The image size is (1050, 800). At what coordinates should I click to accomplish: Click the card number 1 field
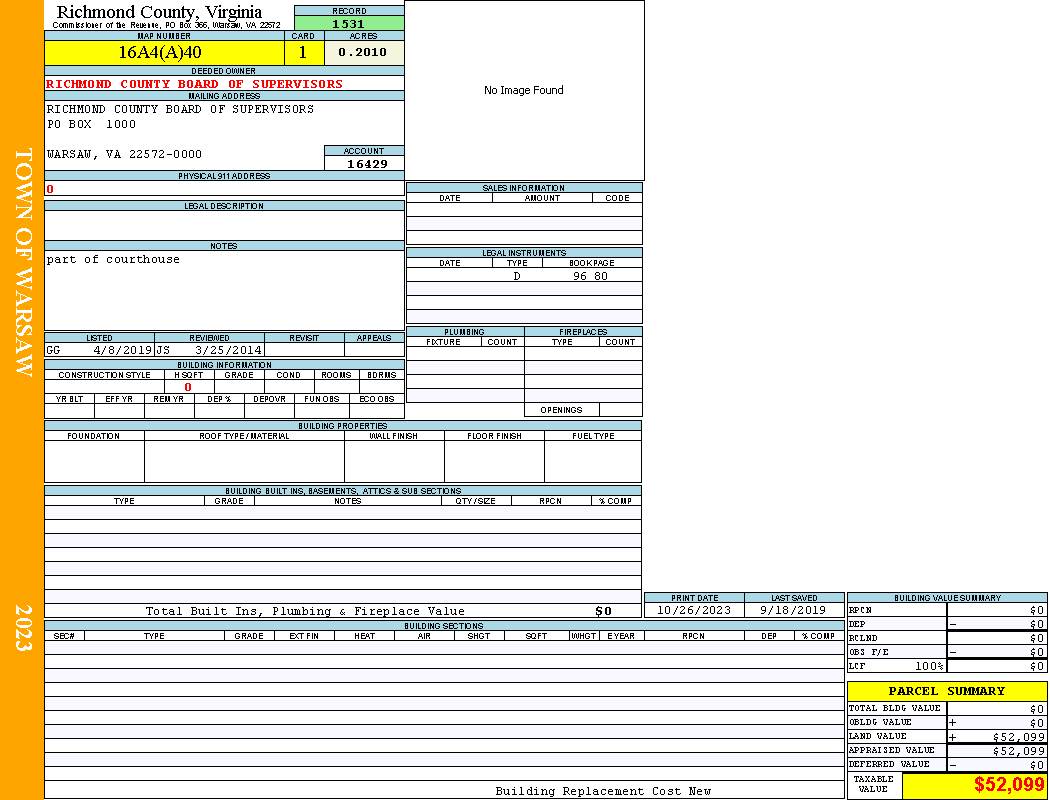[x=303, y=52]
